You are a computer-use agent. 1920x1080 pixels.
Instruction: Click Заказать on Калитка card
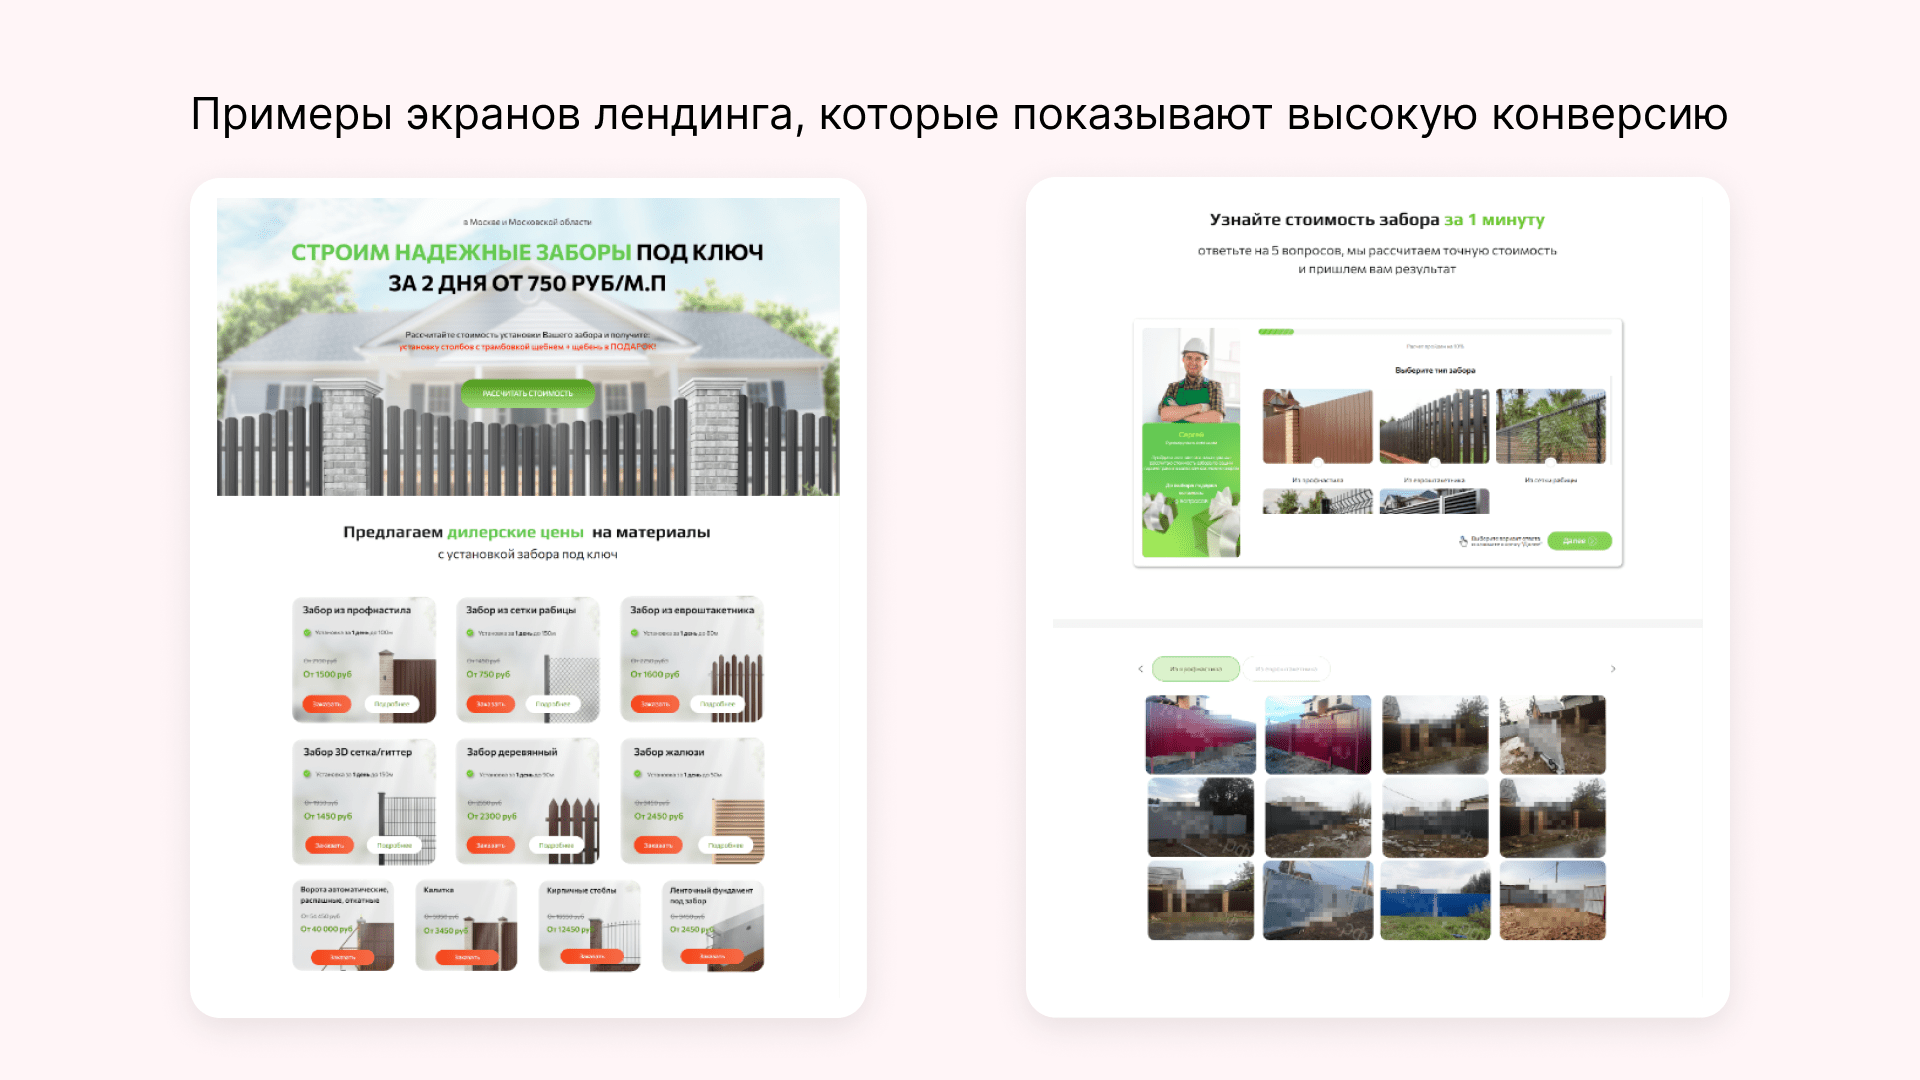click(x=467, y=957)
